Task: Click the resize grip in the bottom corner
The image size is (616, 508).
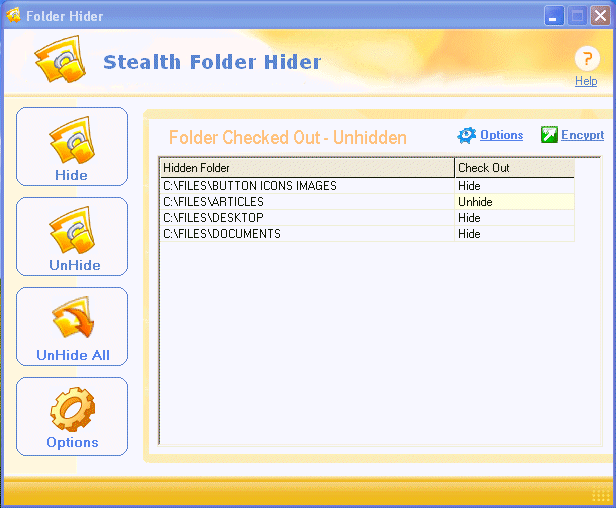Action: coord(601,495)
